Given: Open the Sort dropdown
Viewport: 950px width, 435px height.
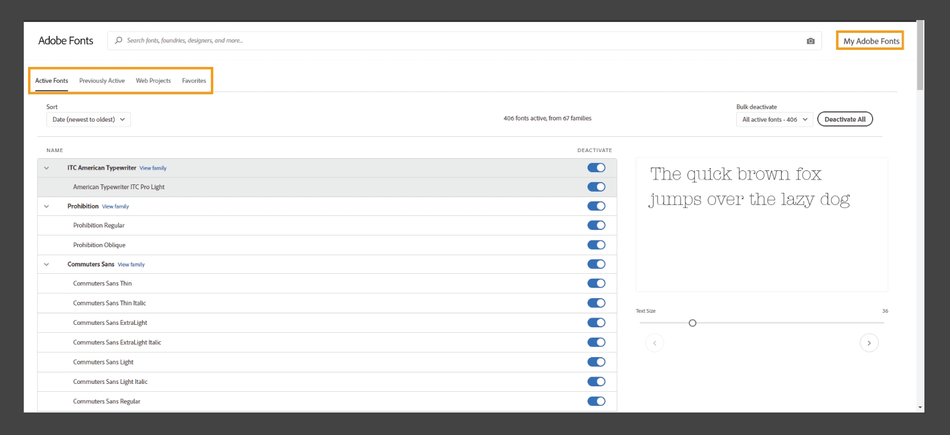Looking at the screenshot, I should tap(88, 119).
